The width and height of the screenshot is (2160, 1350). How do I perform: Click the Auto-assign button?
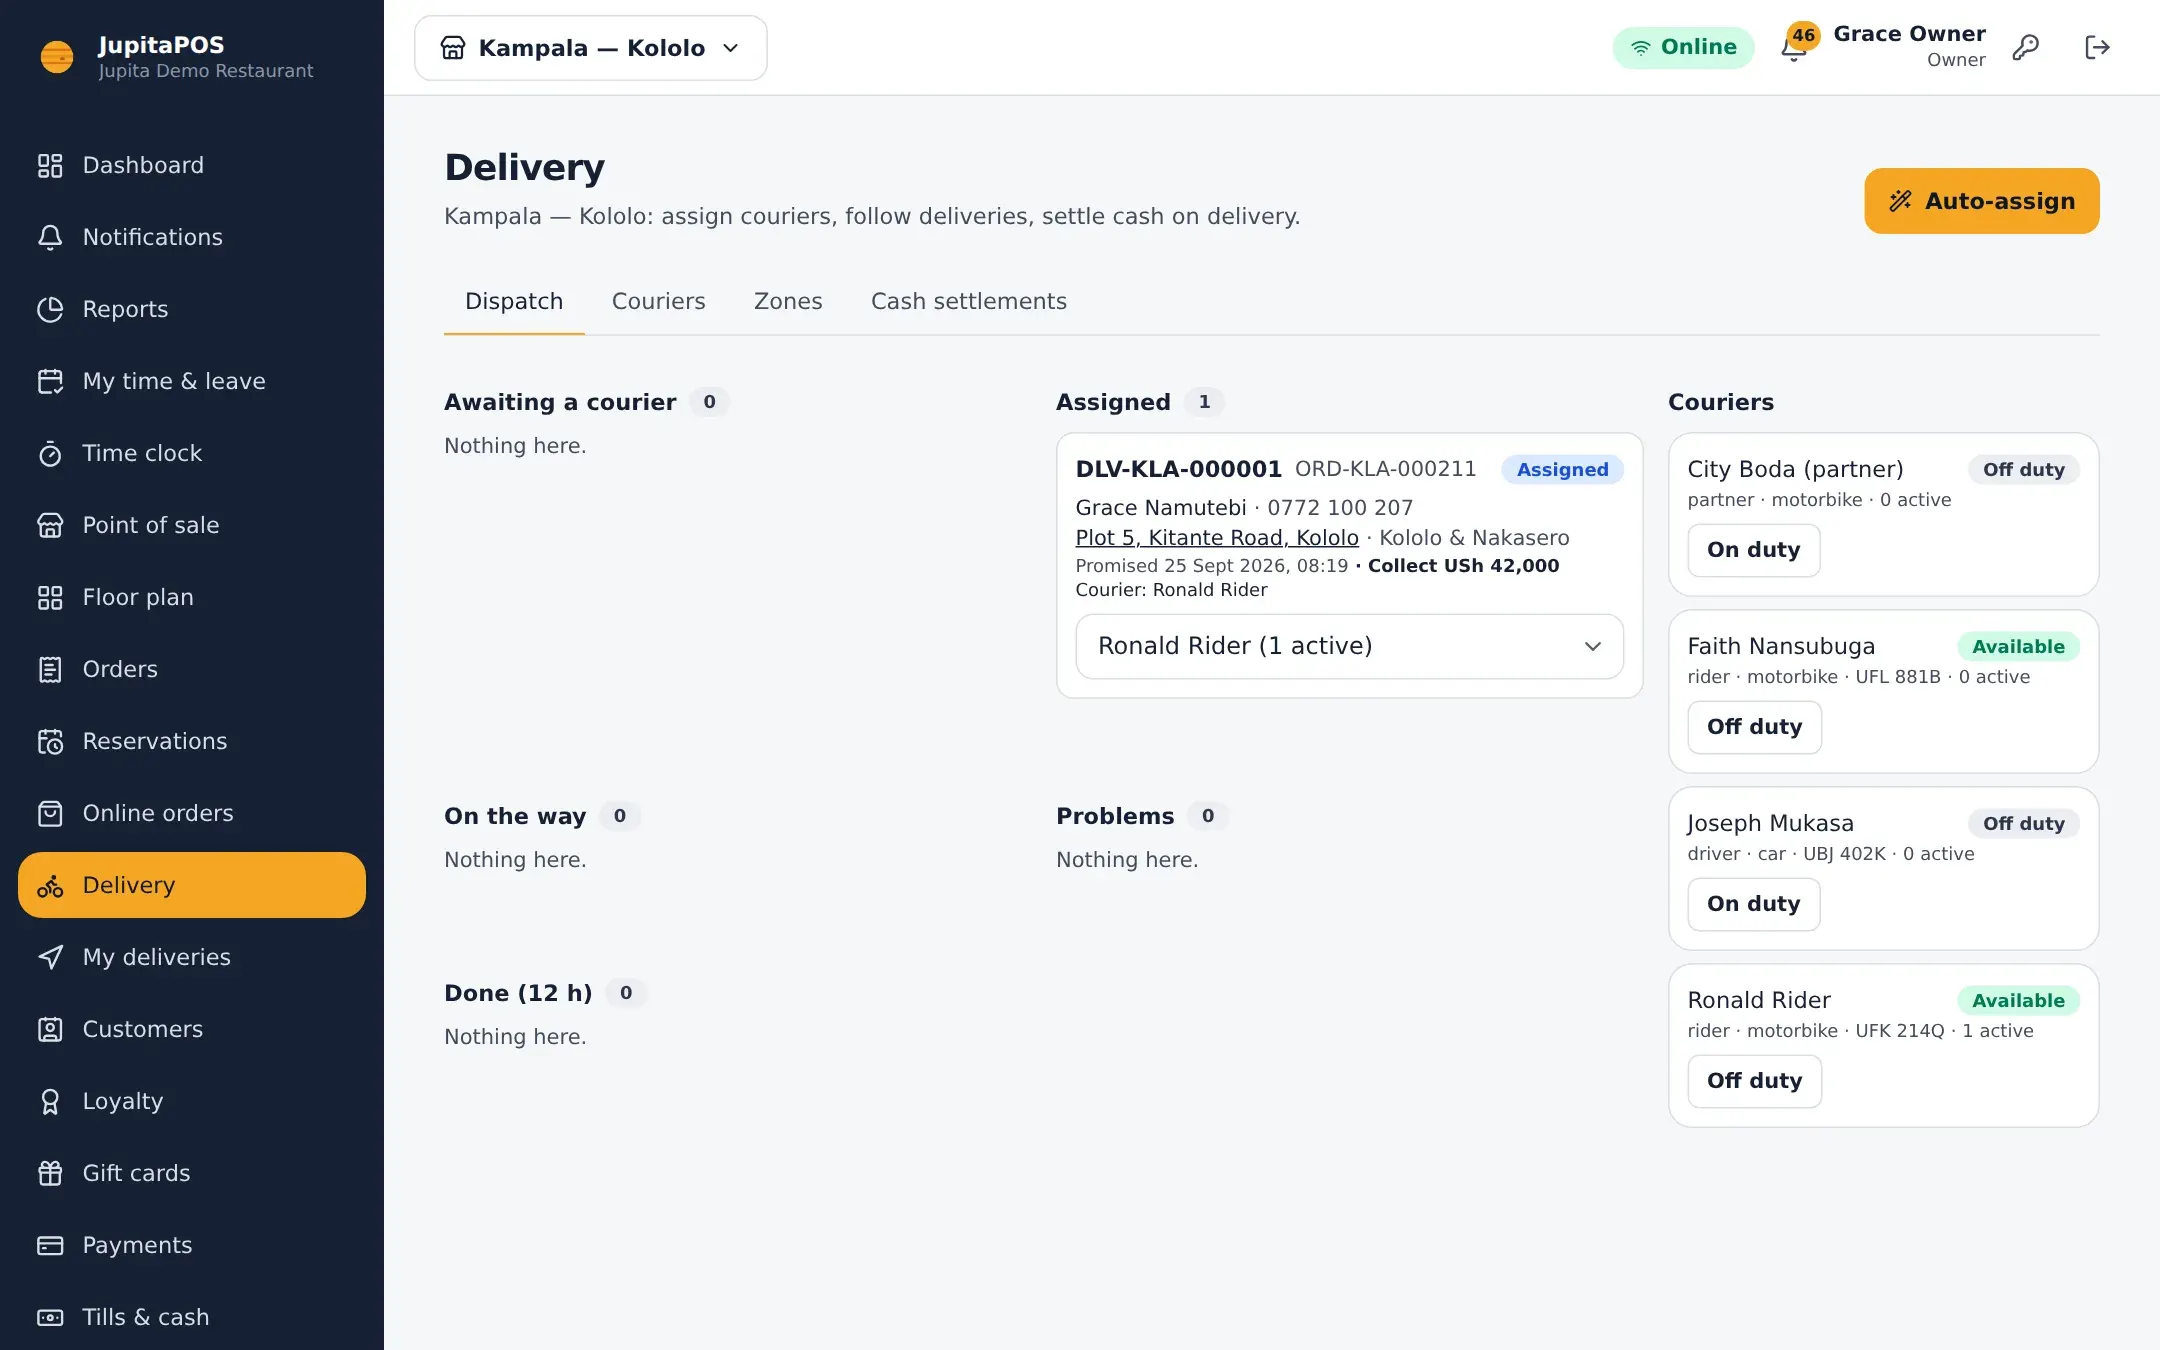click(x=1981, y=201)
